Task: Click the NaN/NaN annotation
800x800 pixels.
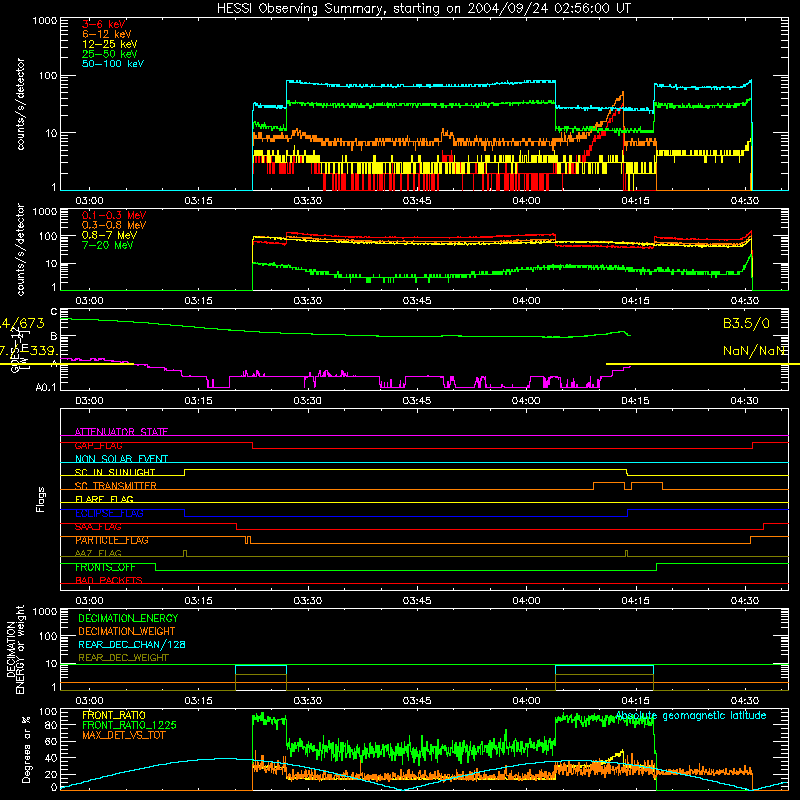Action: (754, 351)
